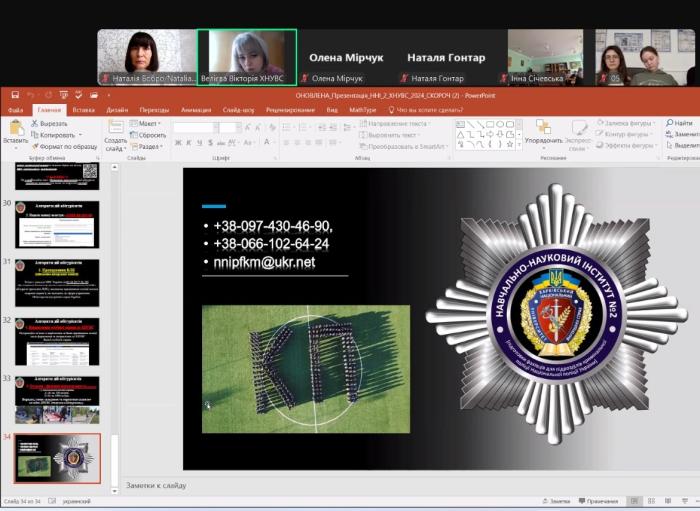Click Формат по образцу format painter
The height and width of the screenshot is (511, 700).
[66, 146]
